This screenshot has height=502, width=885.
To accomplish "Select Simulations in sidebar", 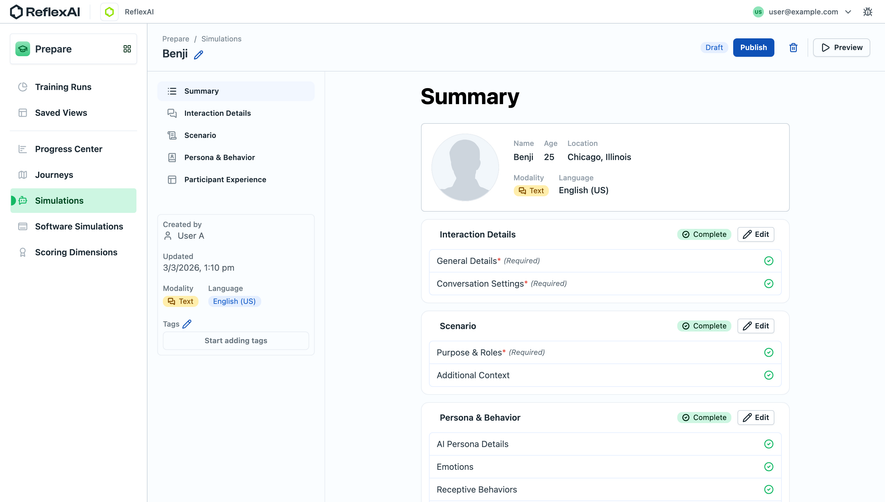I will tap(73, 200).
